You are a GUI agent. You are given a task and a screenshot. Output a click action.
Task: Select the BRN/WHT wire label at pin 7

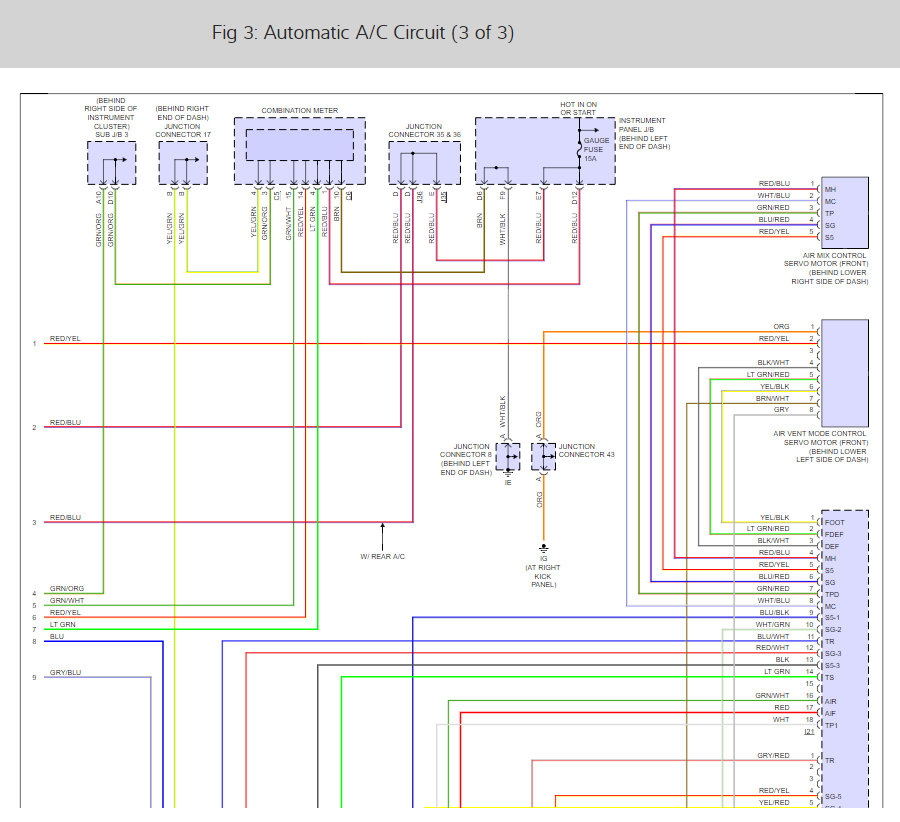[x=773, y=398]
